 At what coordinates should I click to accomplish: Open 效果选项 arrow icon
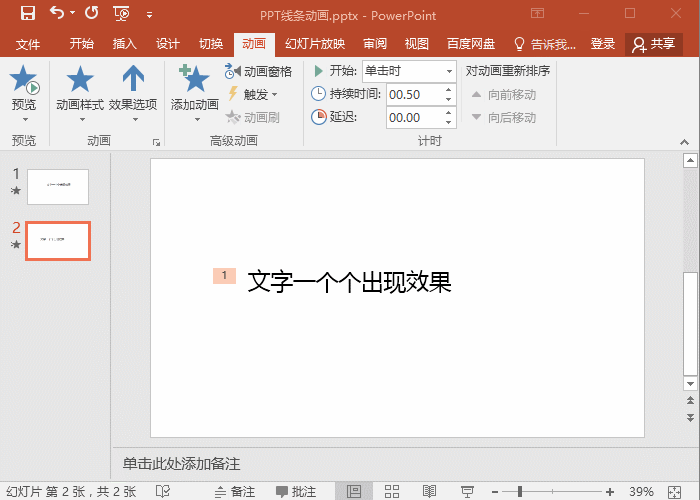133,78
